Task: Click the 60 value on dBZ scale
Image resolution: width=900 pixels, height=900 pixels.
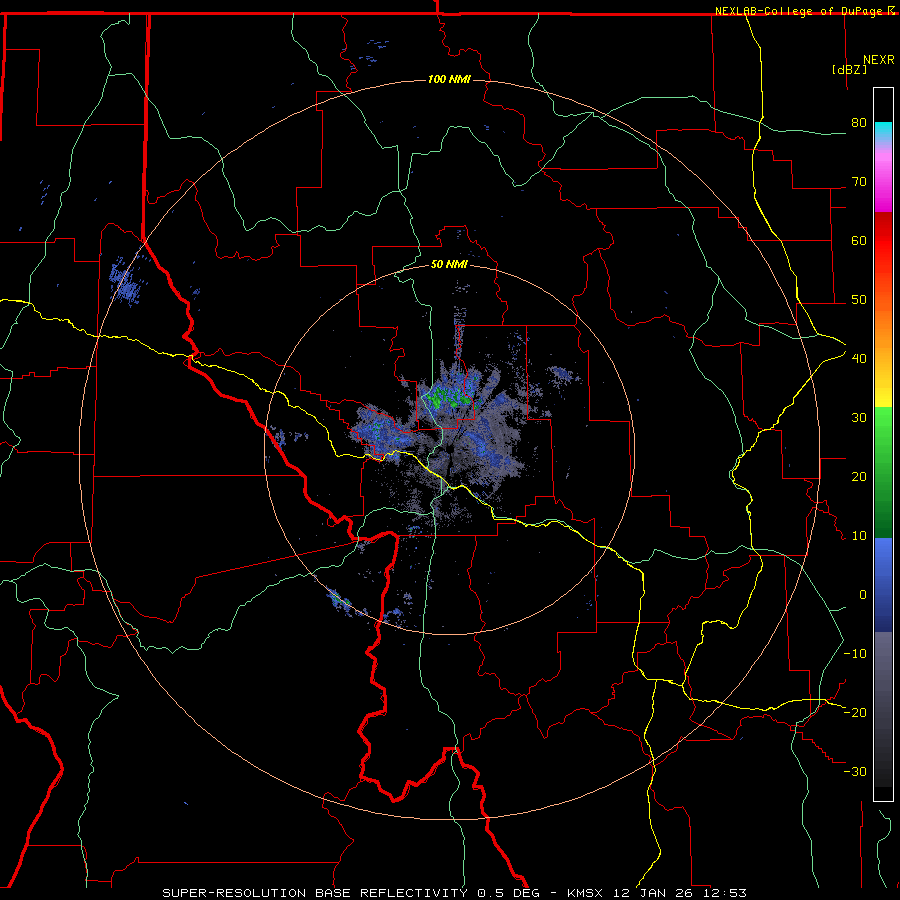Action: tap(859, 240)
